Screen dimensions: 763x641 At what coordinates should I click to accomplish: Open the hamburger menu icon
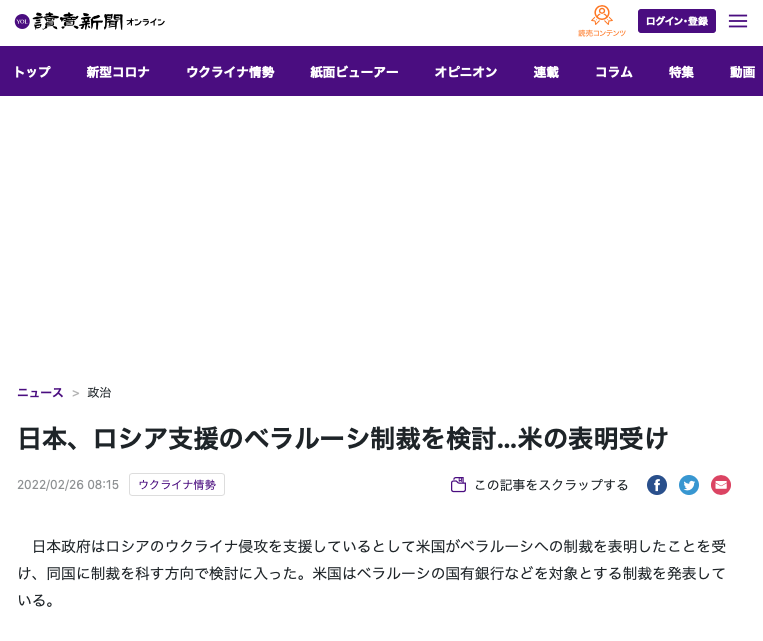pos(738,21)
